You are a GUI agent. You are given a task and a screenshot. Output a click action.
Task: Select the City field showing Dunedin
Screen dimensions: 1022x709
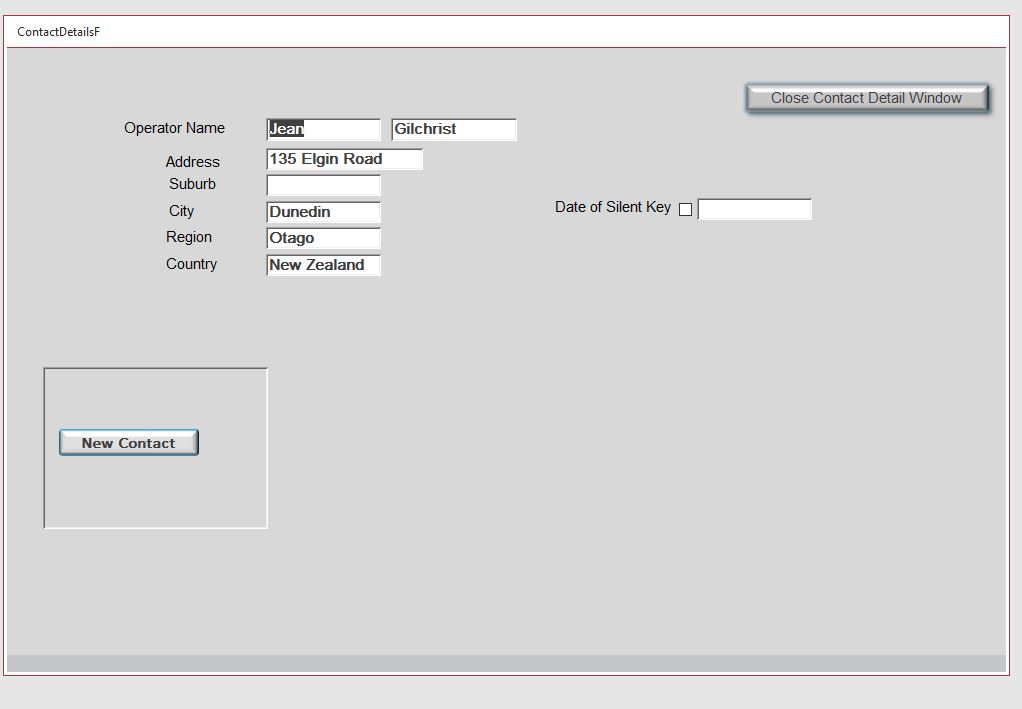pyautogui.click(x=322, y=211)
